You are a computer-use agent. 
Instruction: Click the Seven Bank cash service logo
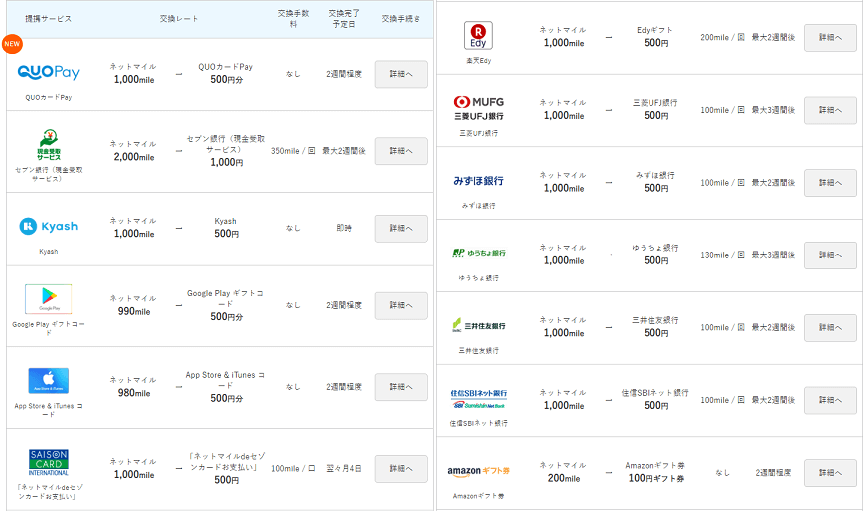[49, 145]
